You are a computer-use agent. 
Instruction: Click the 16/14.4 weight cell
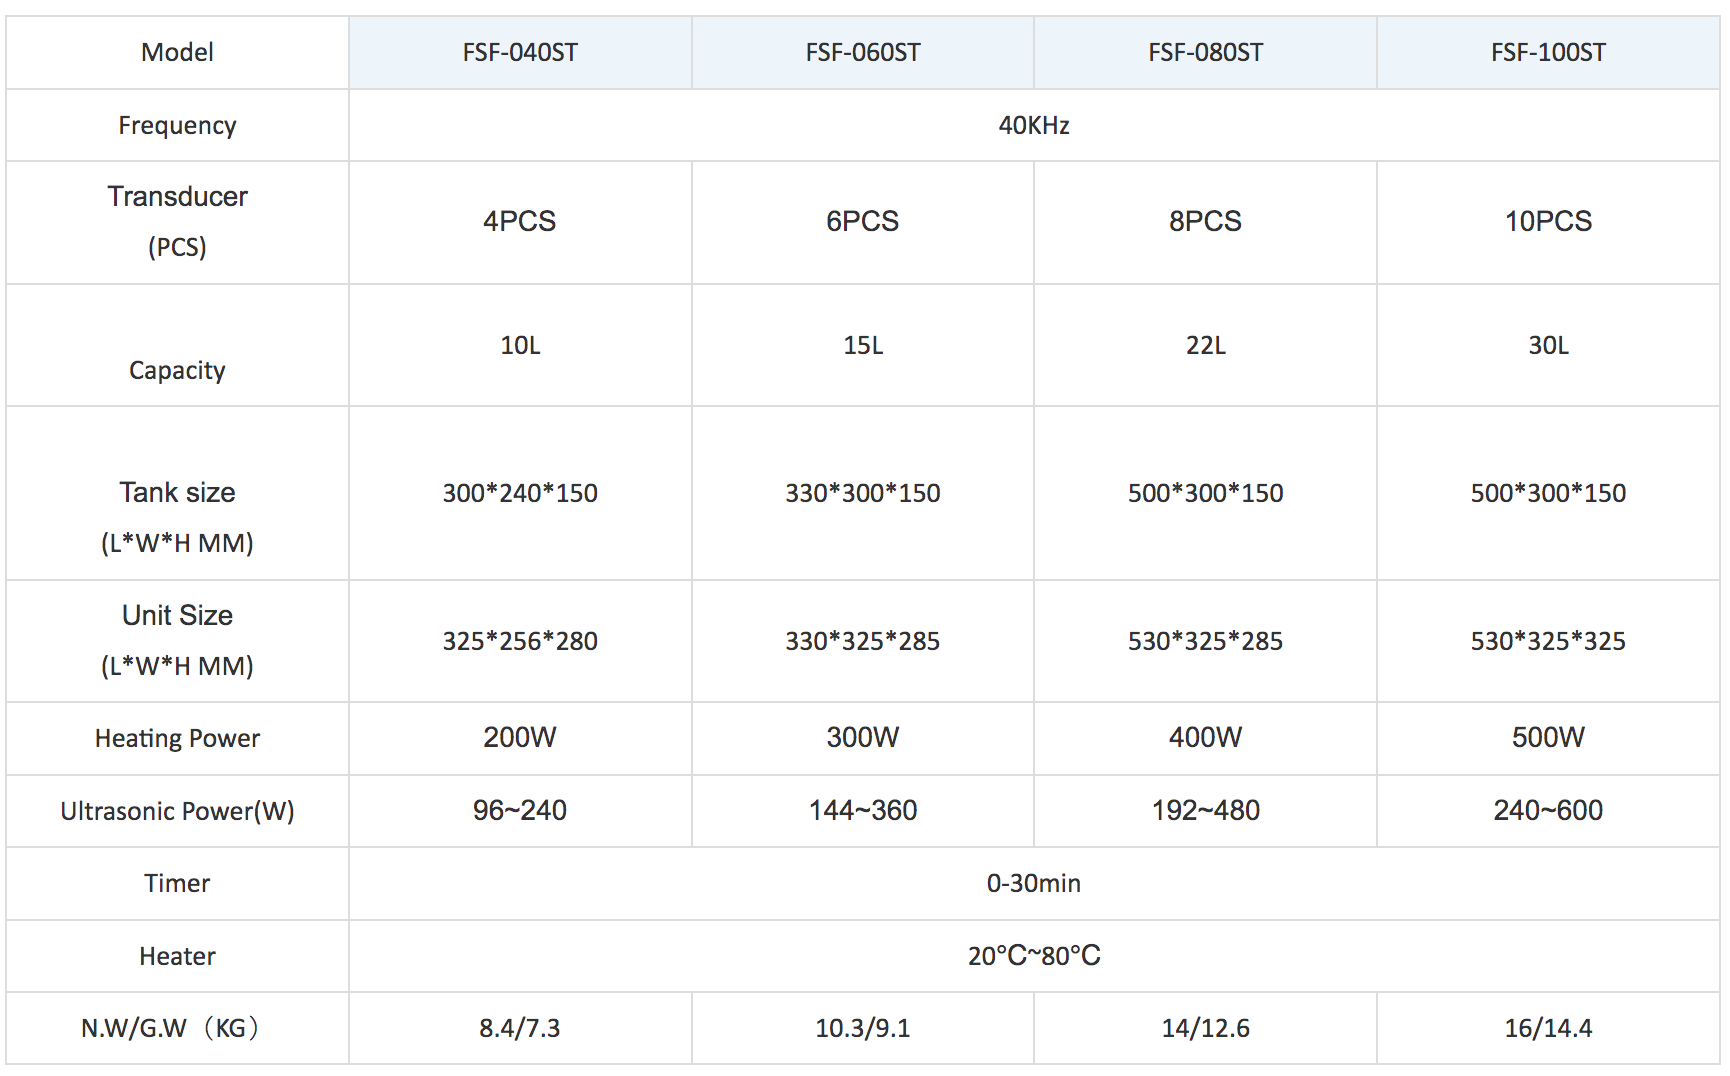coord(1548,1028)
